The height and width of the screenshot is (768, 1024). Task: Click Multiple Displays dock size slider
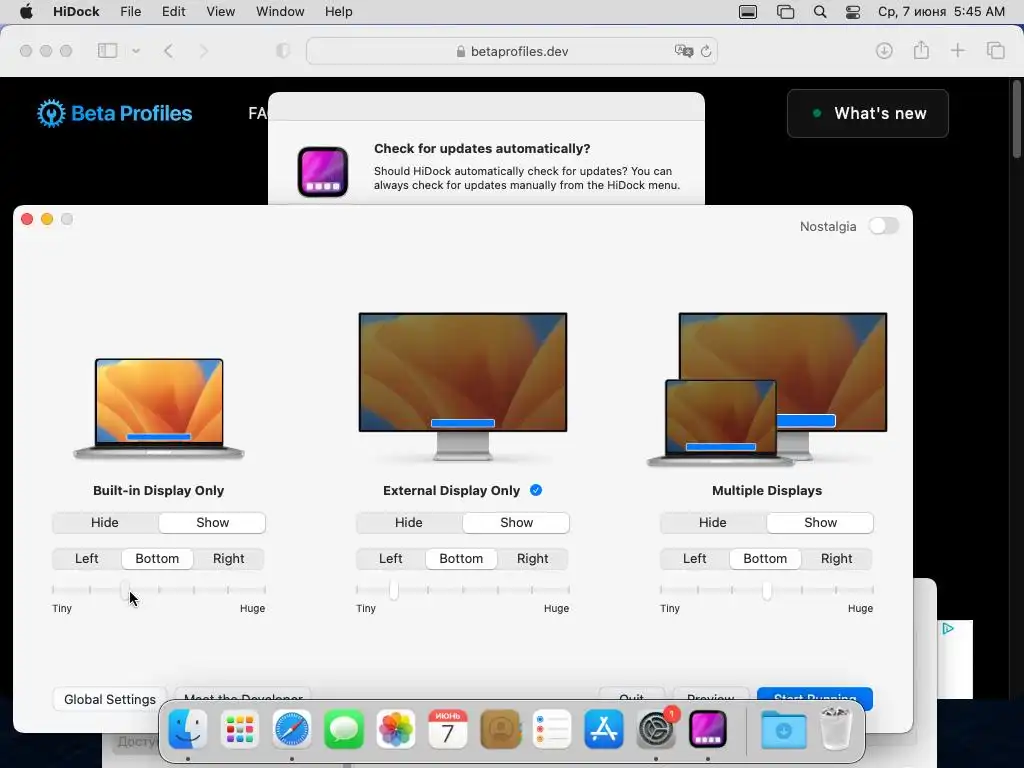767,590
